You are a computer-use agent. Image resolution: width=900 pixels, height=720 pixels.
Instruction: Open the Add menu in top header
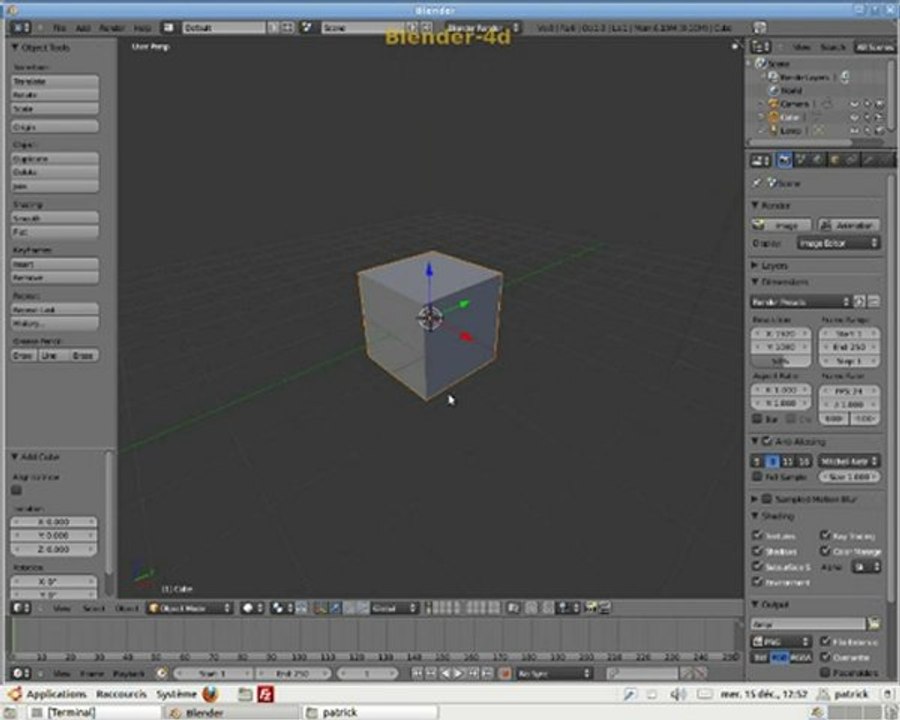[83, 28]
